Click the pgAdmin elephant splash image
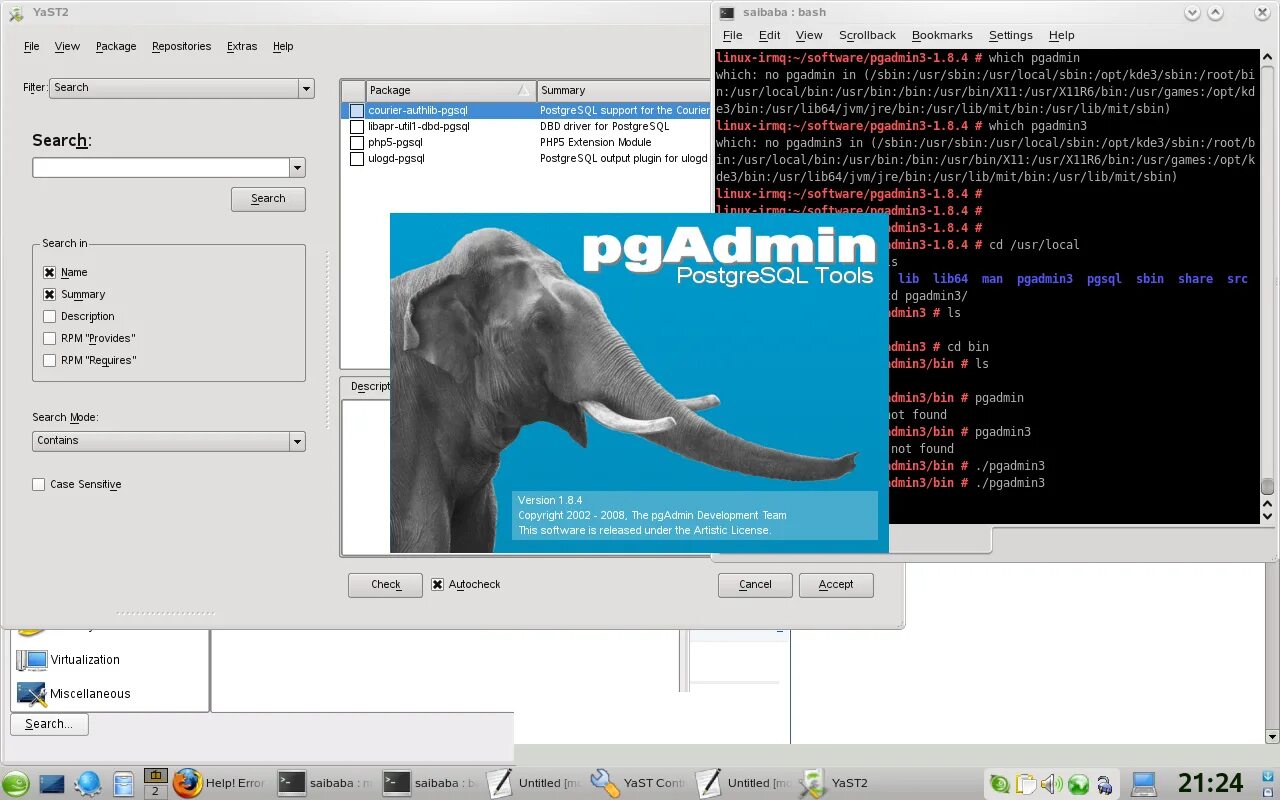This screenshot has width=1280, height=800. point(639,382)
